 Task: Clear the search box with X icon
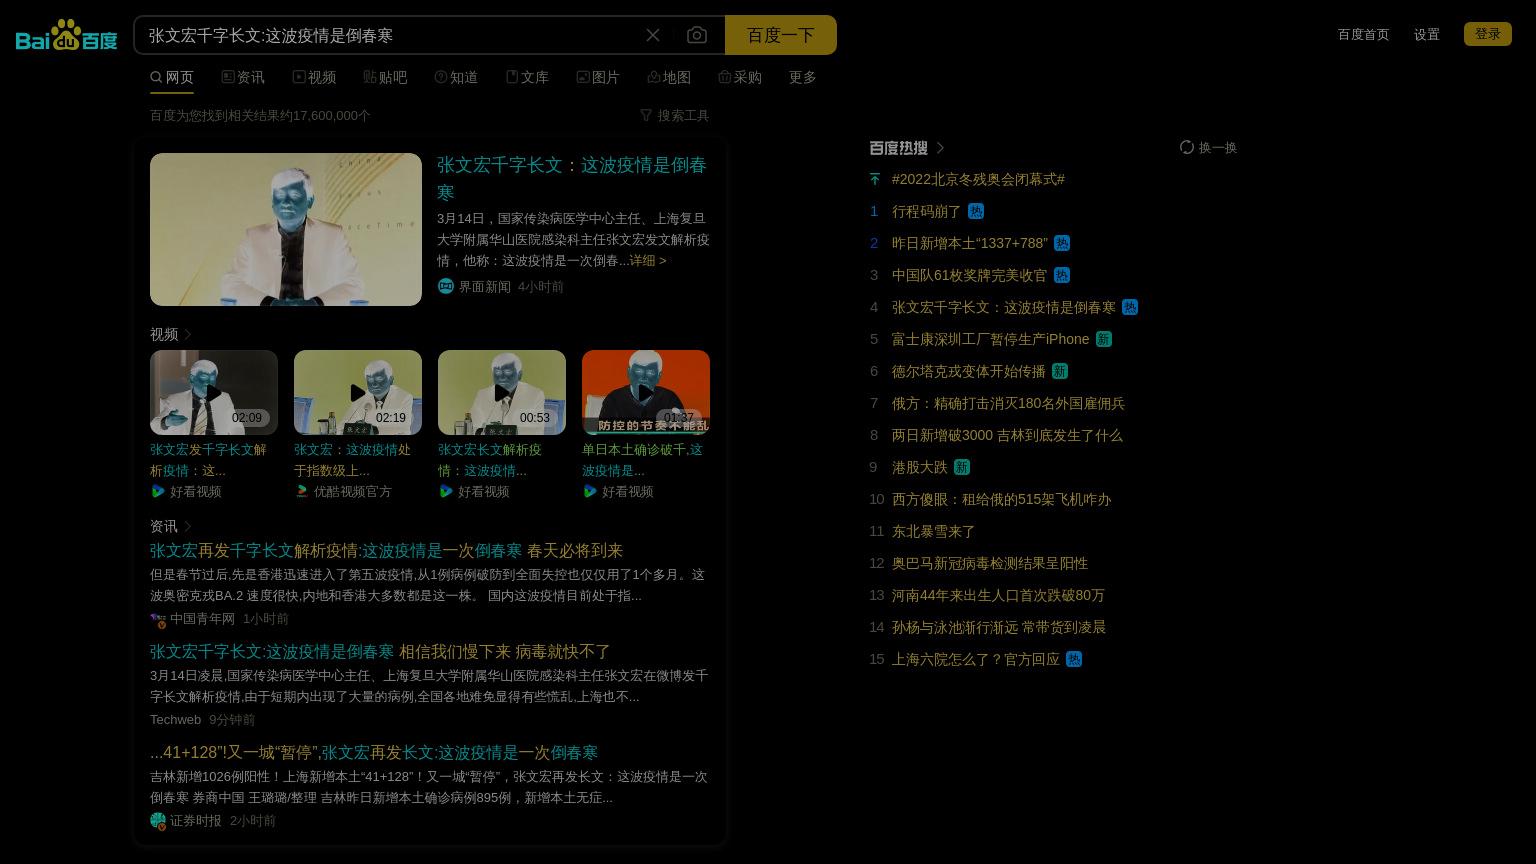pyautogui.click(x=653, y=35)
